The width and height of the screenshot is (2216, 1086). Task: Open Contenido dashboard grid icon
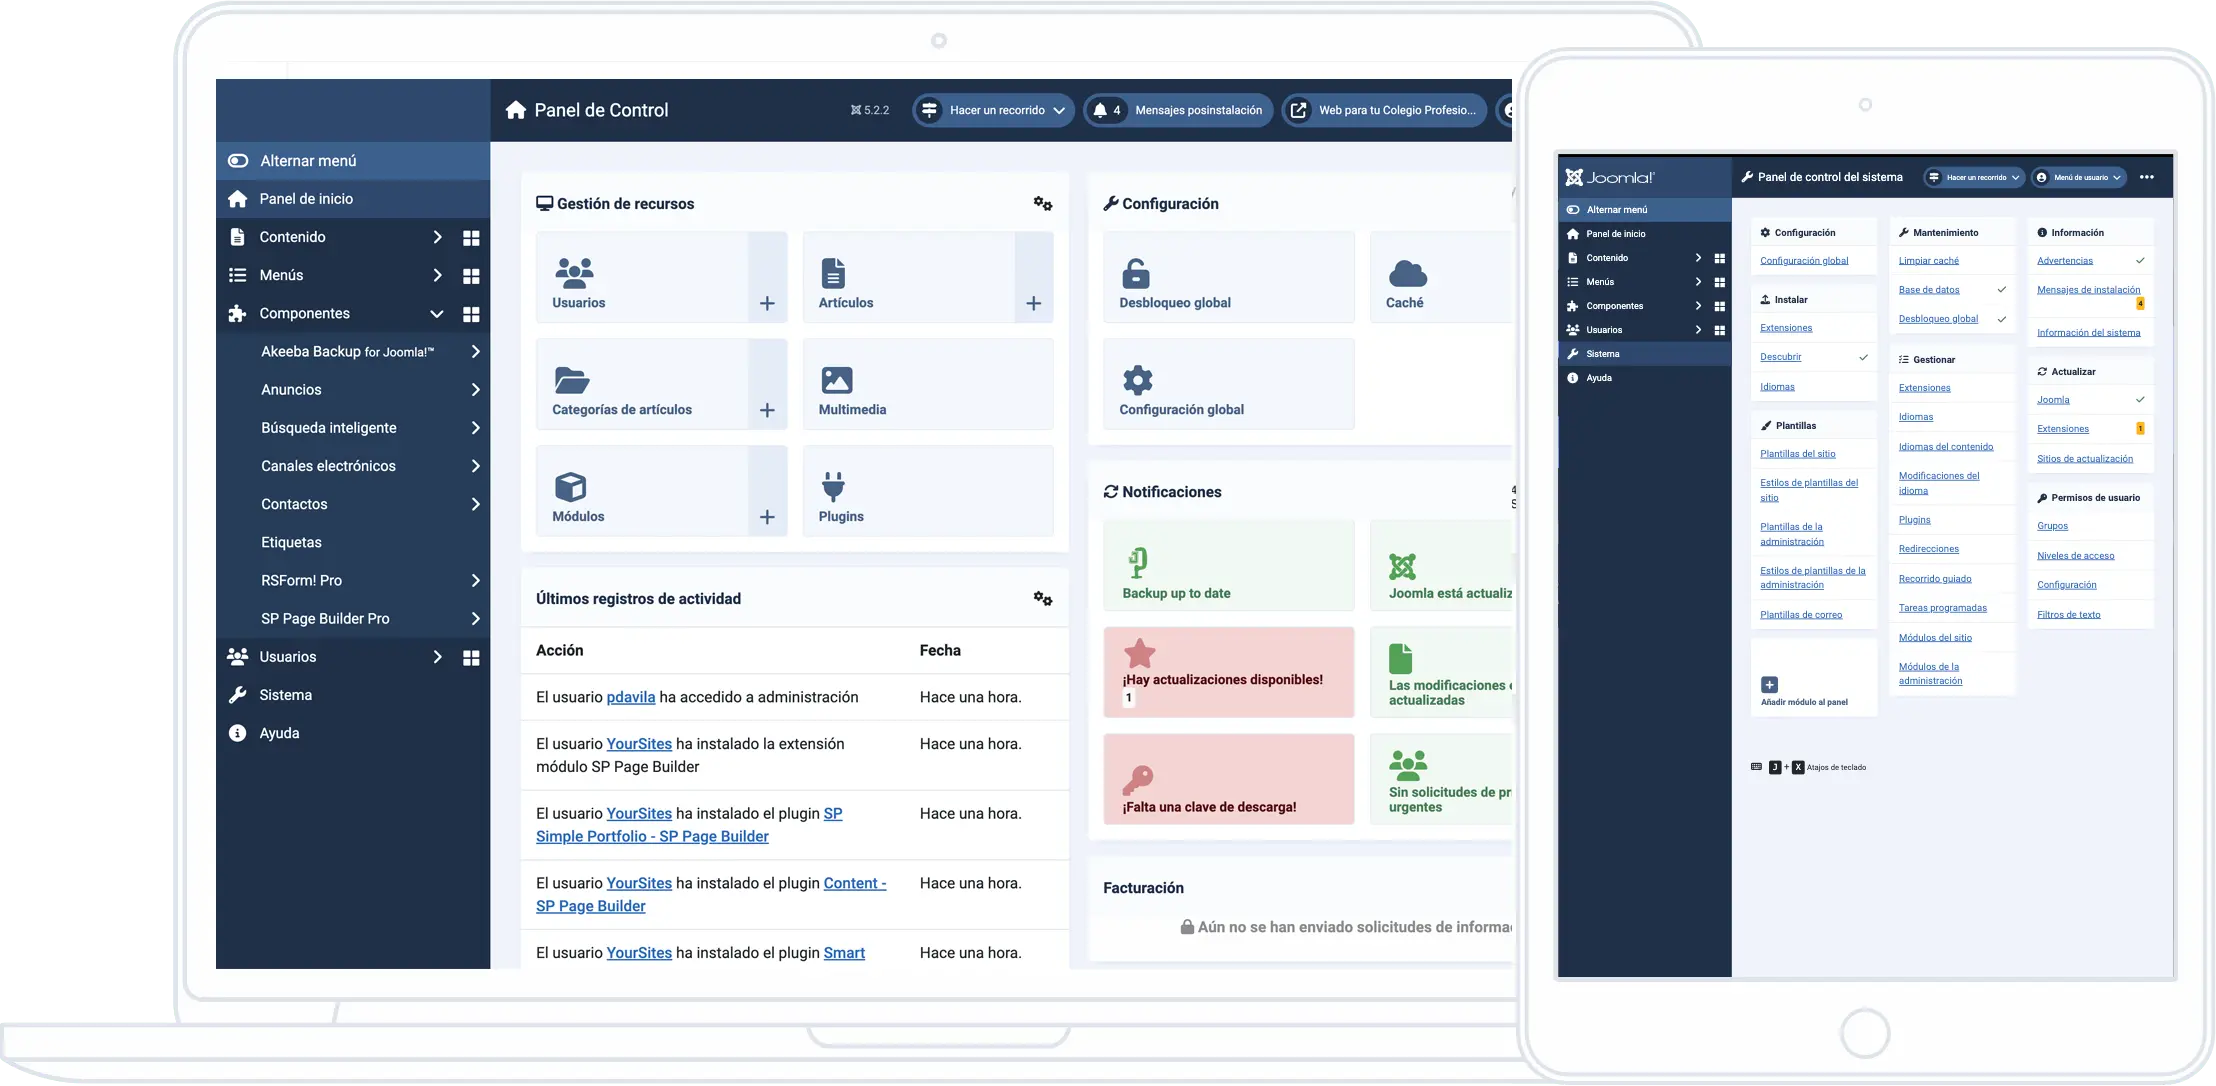[x=471, y=238]
